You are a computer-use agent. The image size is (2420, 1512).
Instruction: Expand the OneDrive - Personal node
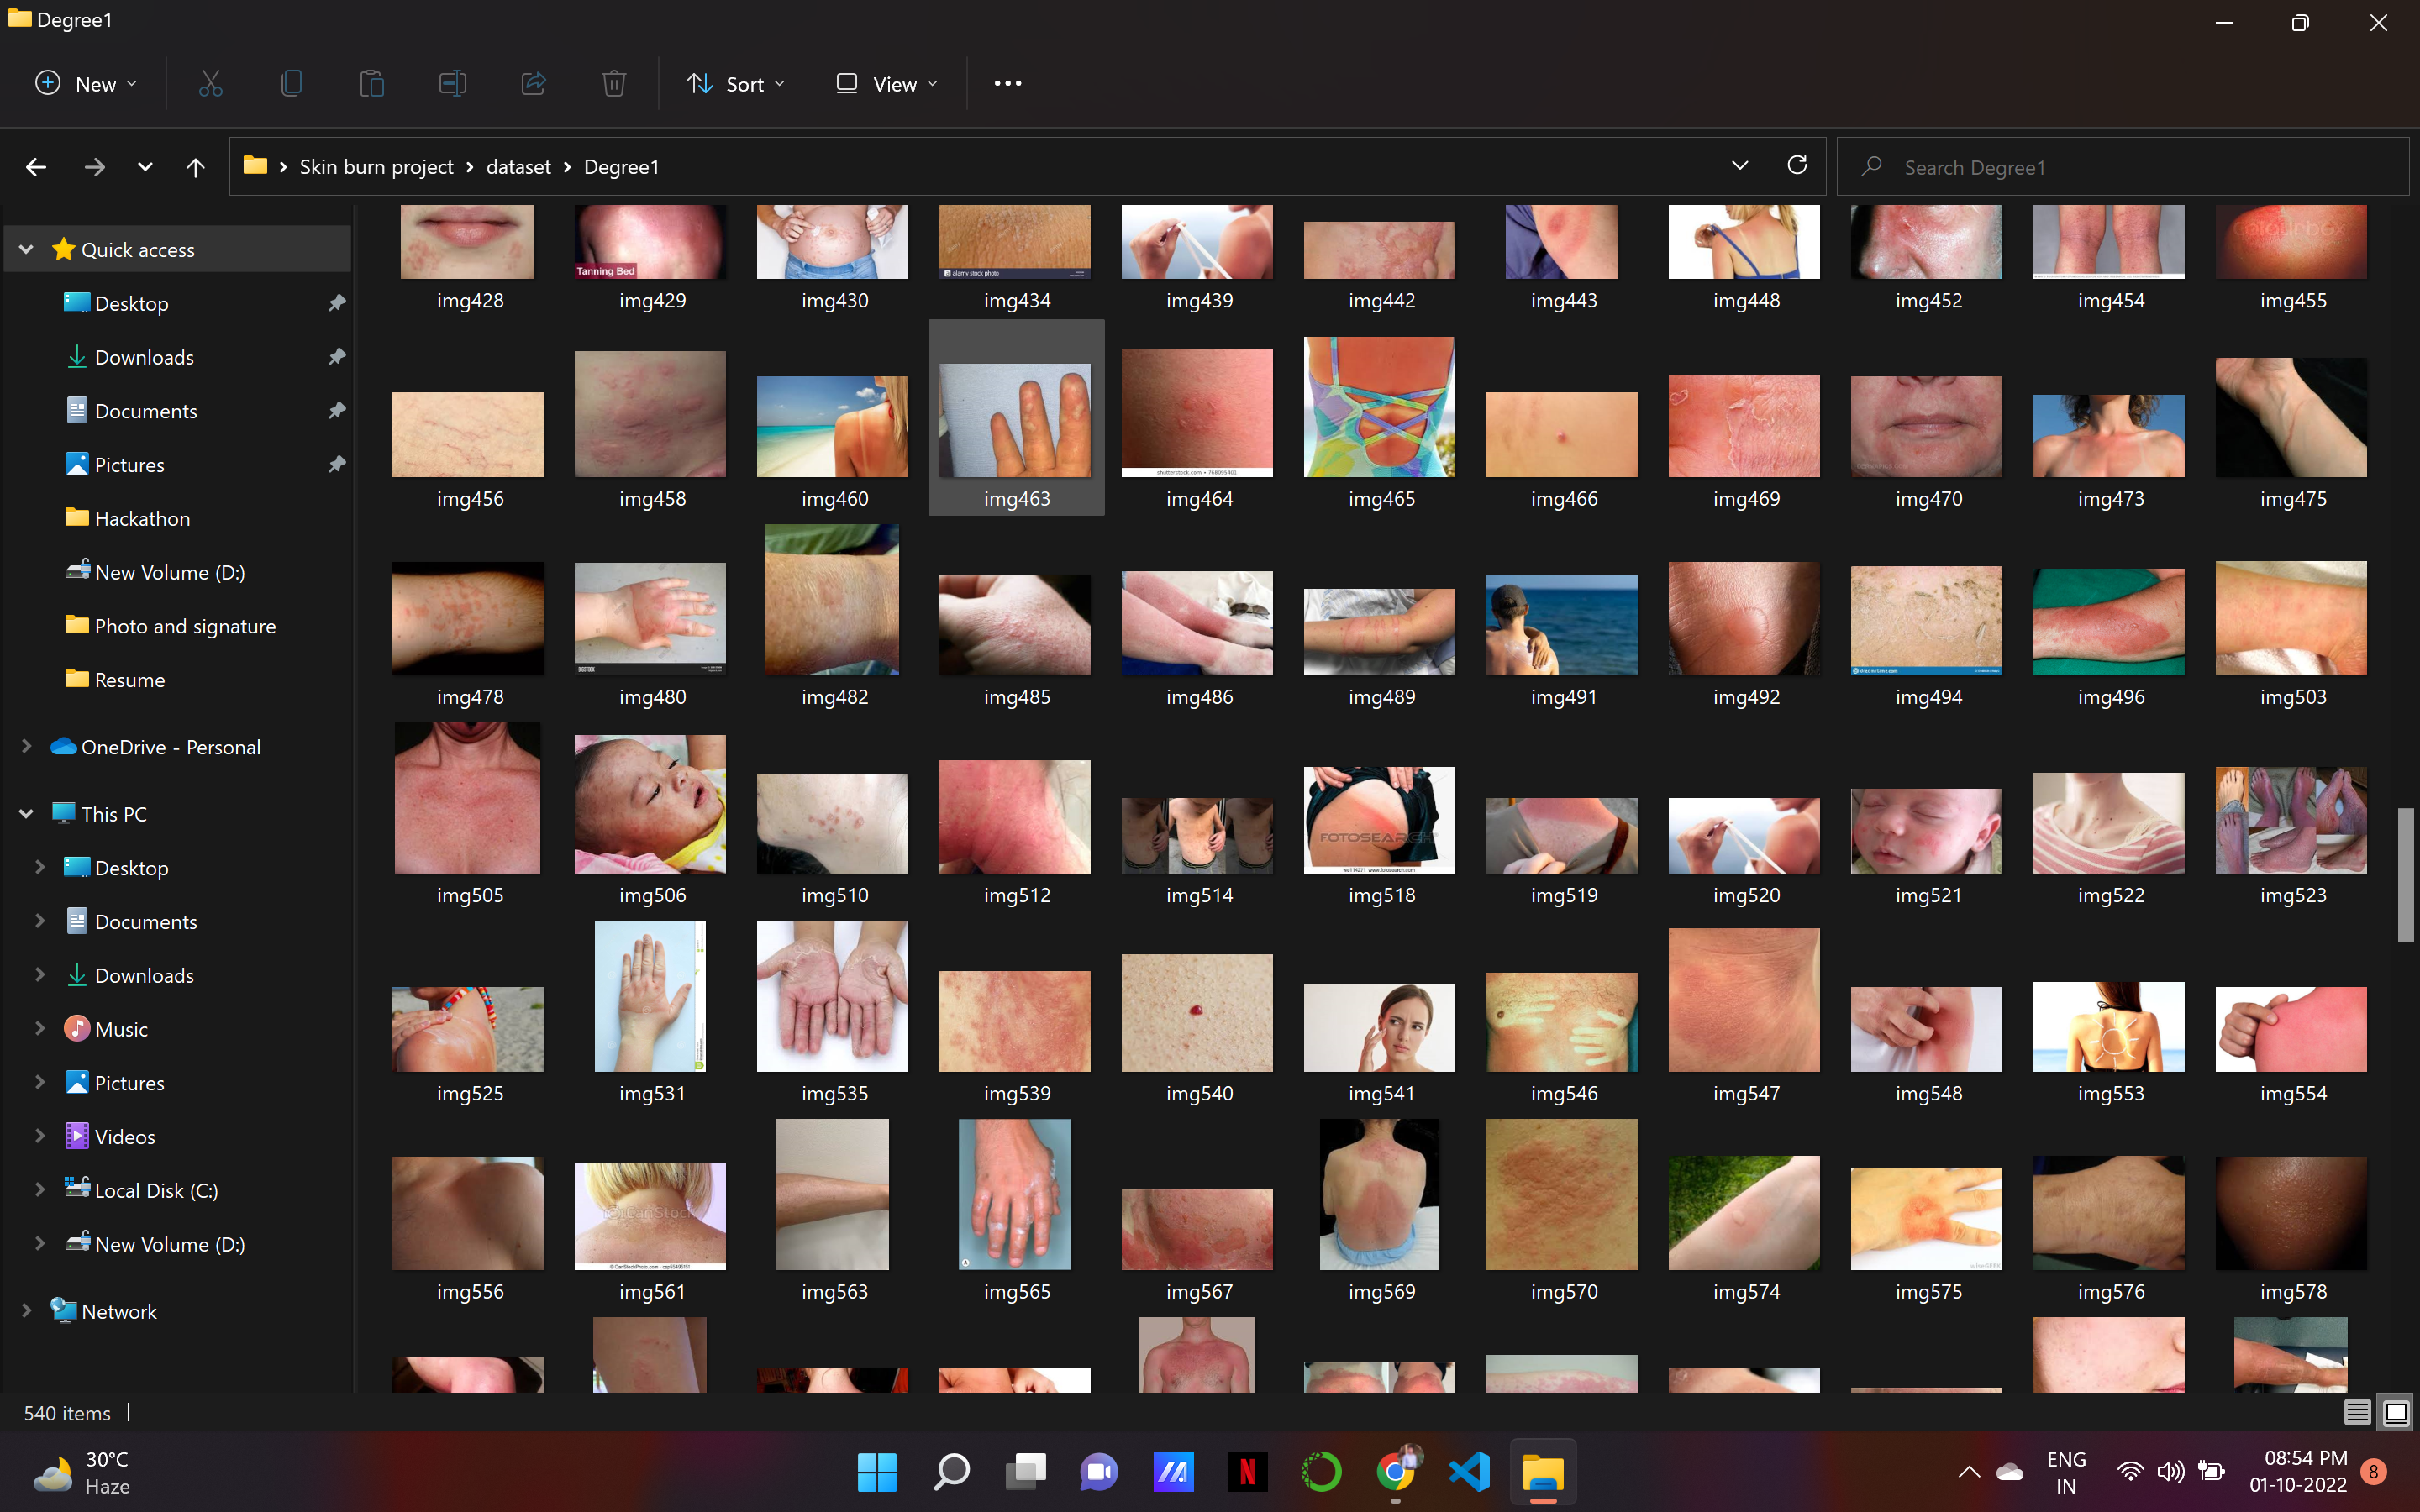pos(27,747)
